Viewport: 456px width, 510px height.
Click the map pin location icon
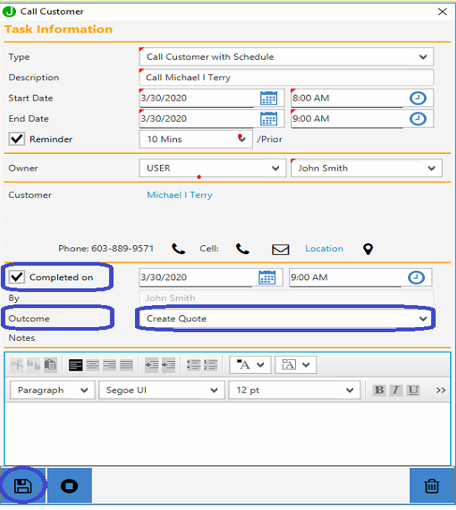(x=368, y=249)
